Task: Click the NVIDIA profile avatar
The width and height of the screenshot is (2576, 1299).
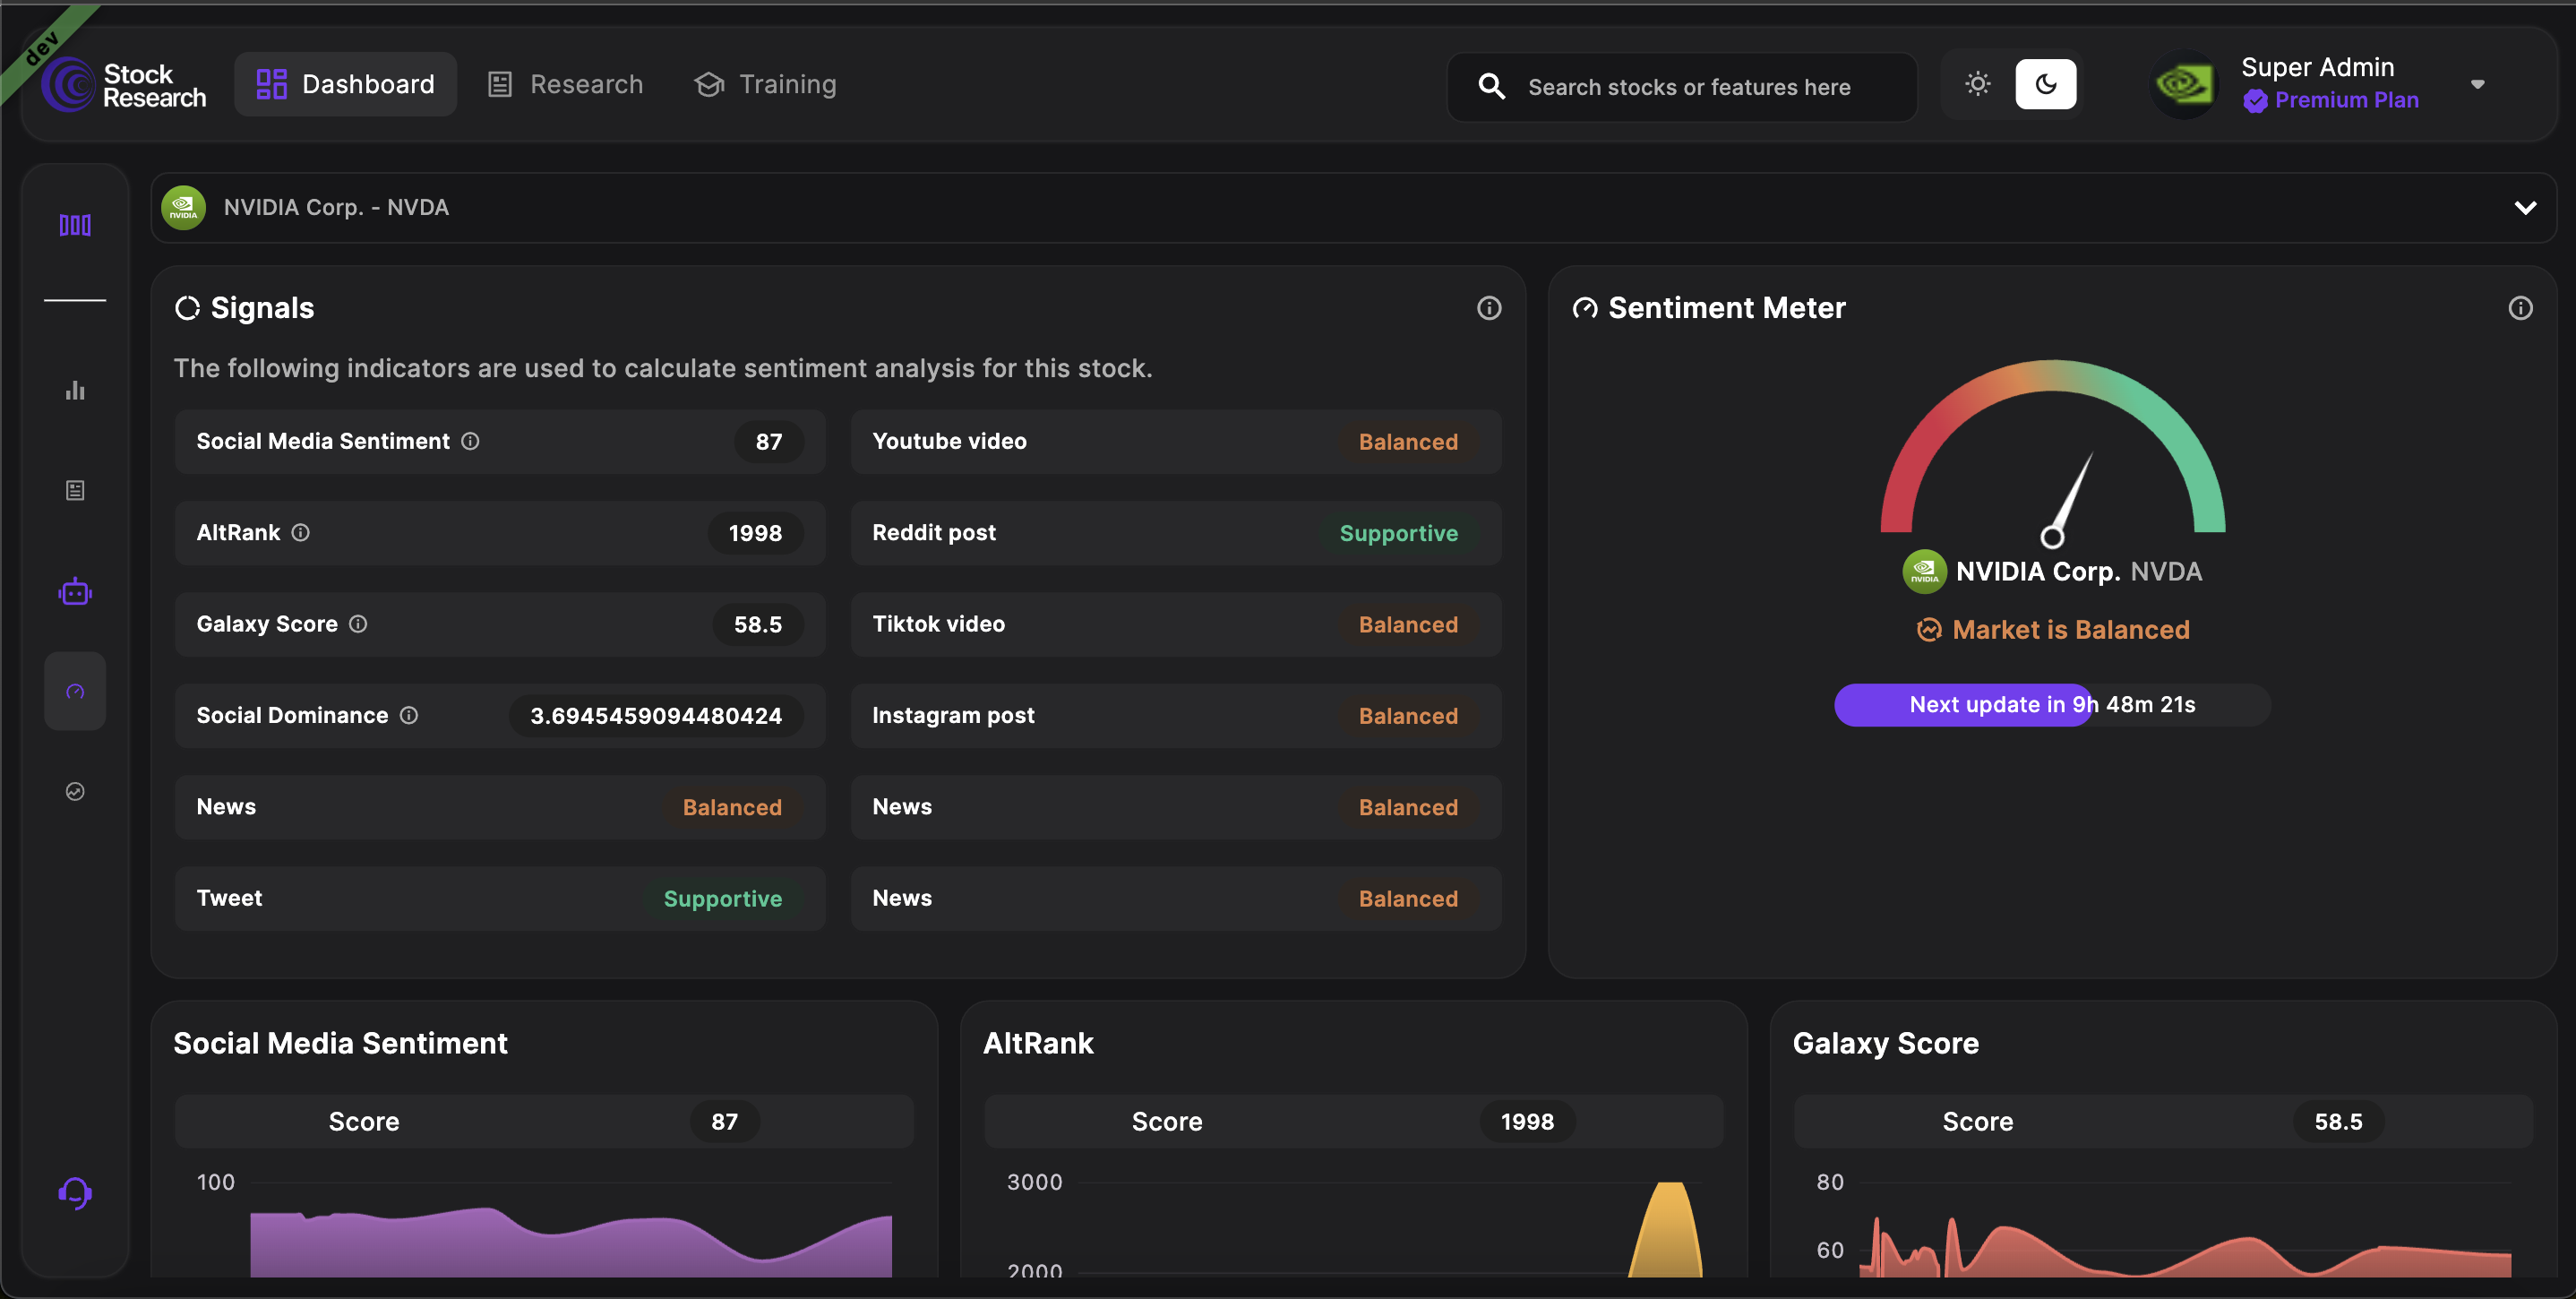Action: pos(2184,84)
